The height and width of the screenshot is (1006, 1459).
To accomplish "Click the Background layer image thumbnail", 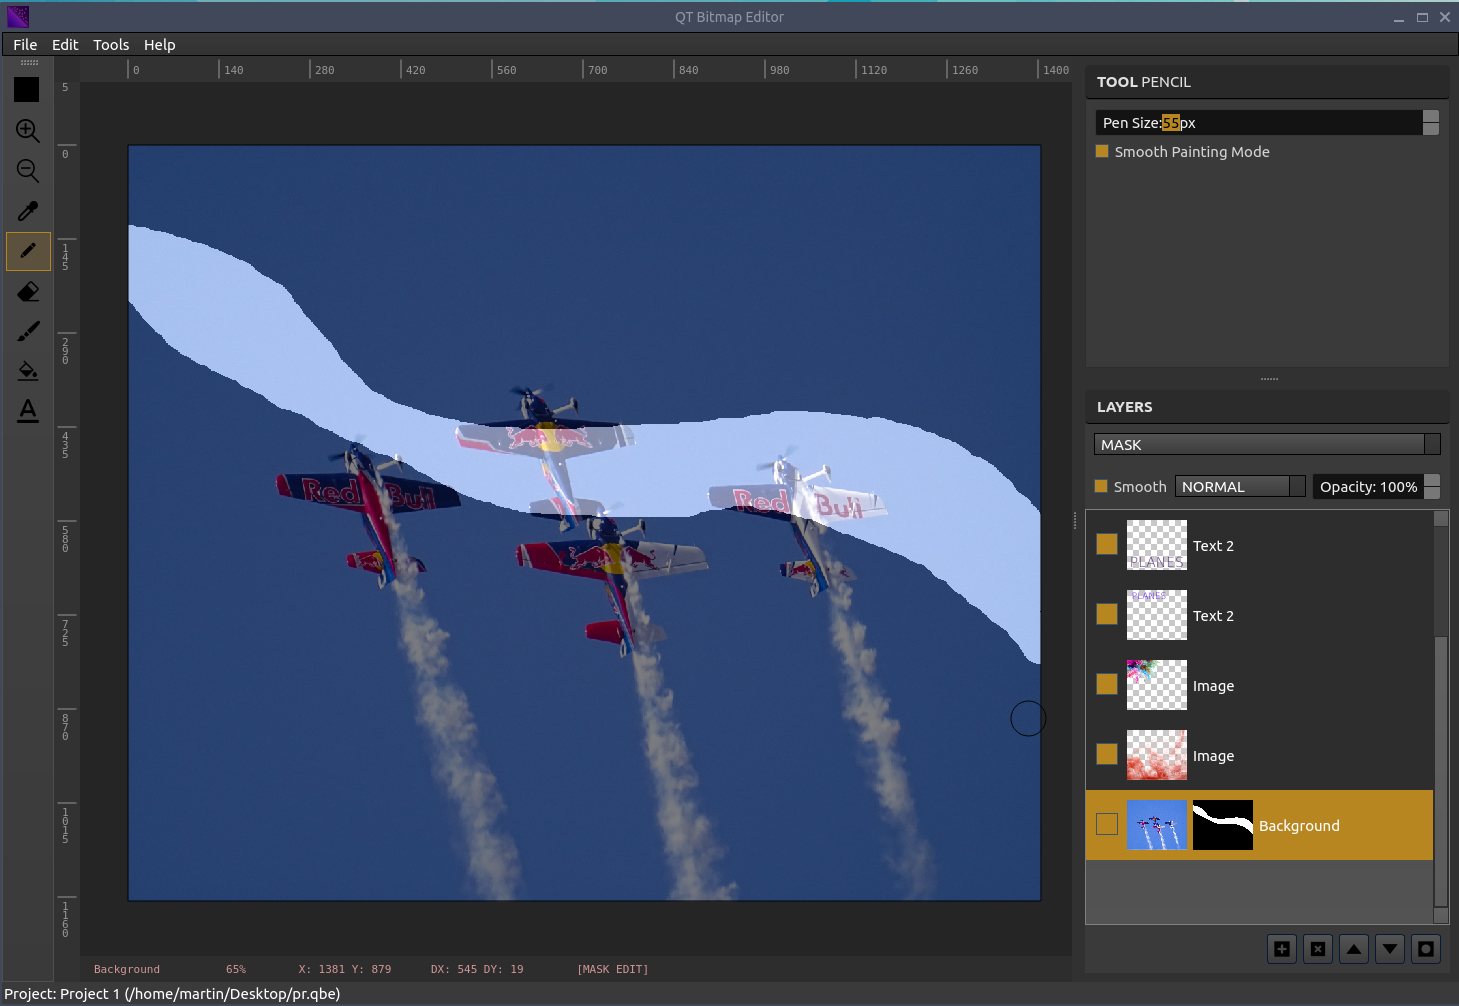I will (1157, 825).
